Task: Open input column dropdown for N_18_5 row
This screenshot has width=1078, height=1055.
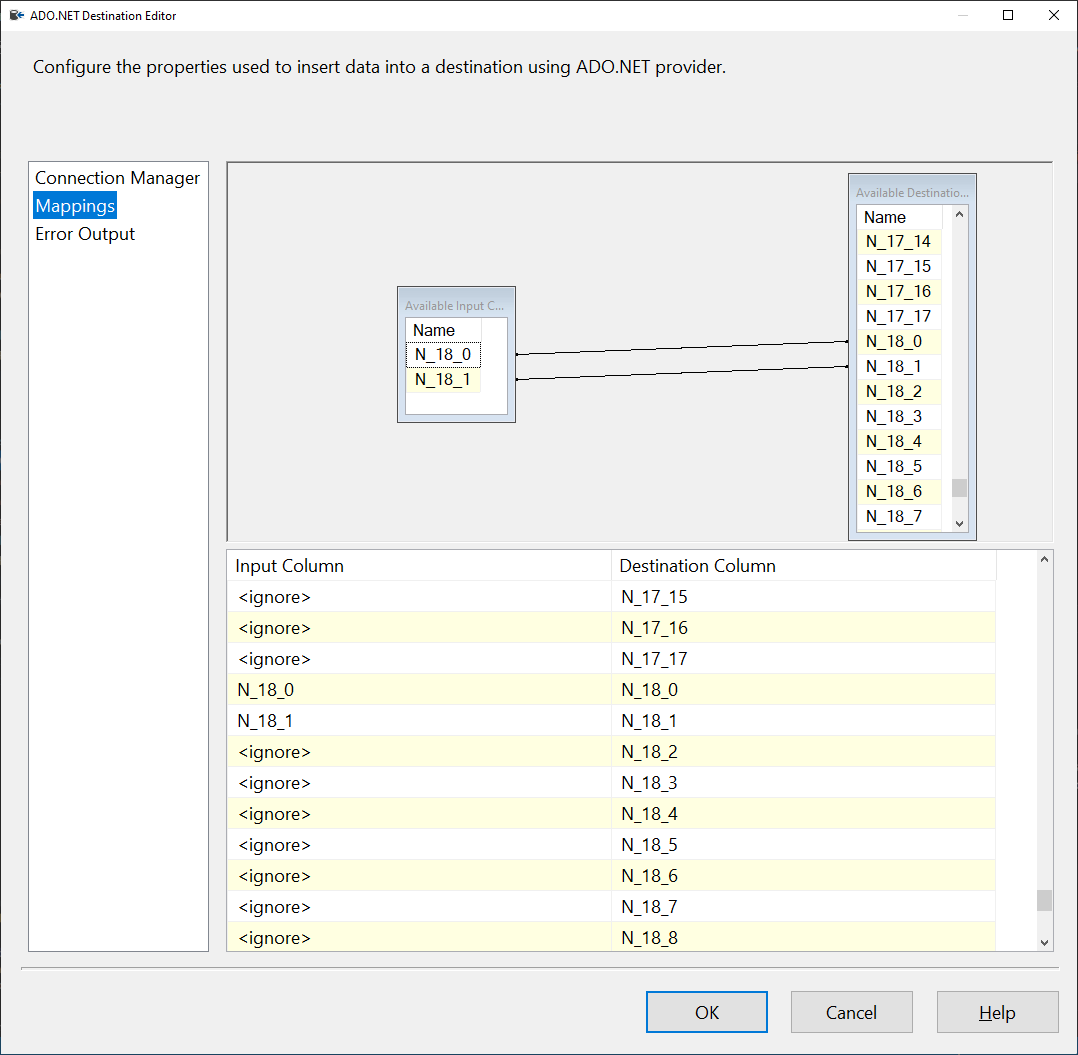Action: pos(419,845)
